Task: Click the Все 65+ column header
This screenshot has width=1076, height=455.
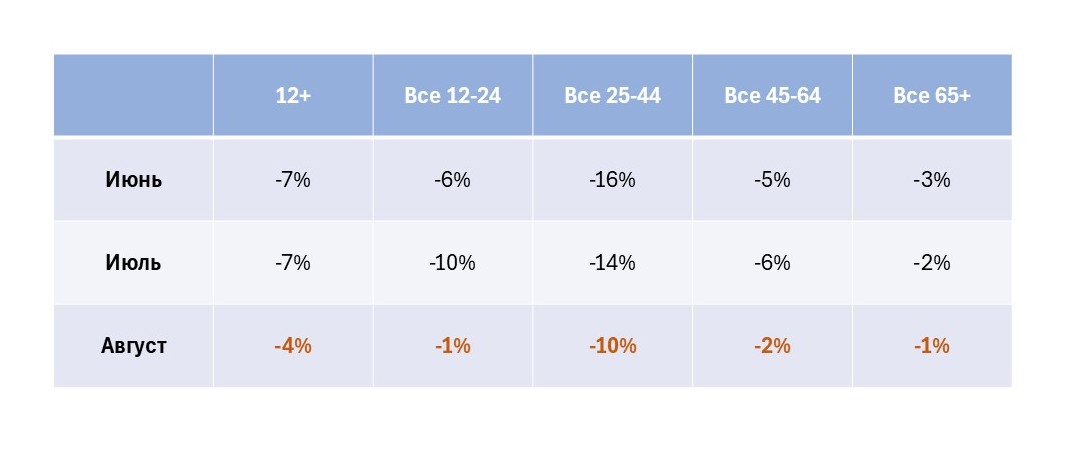Action: point(931,96)
